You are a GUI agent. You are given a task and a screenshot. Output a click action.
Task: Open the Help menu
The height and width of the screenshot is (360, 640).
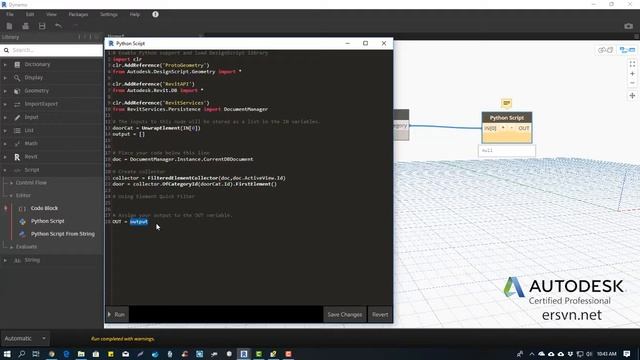click(x=135, y=14)
